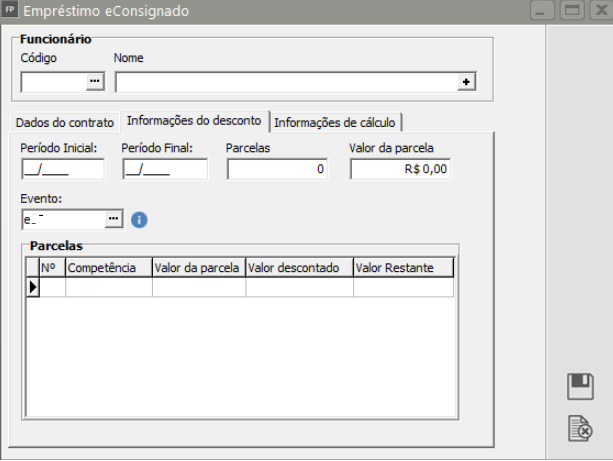Select the Informações do desconto tab
Image resolution: width=613 pixels, height=461 pixels.
pyautogui.click(x=194, y=121)
